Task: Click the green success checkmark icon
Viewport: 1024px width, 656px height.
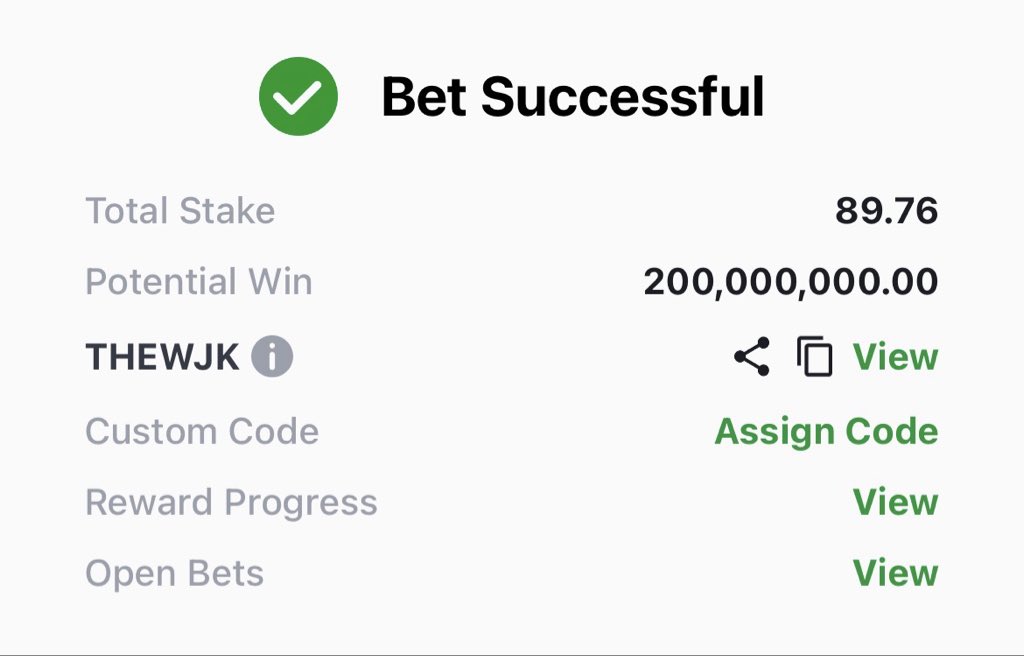Action: tap(298, 97)
